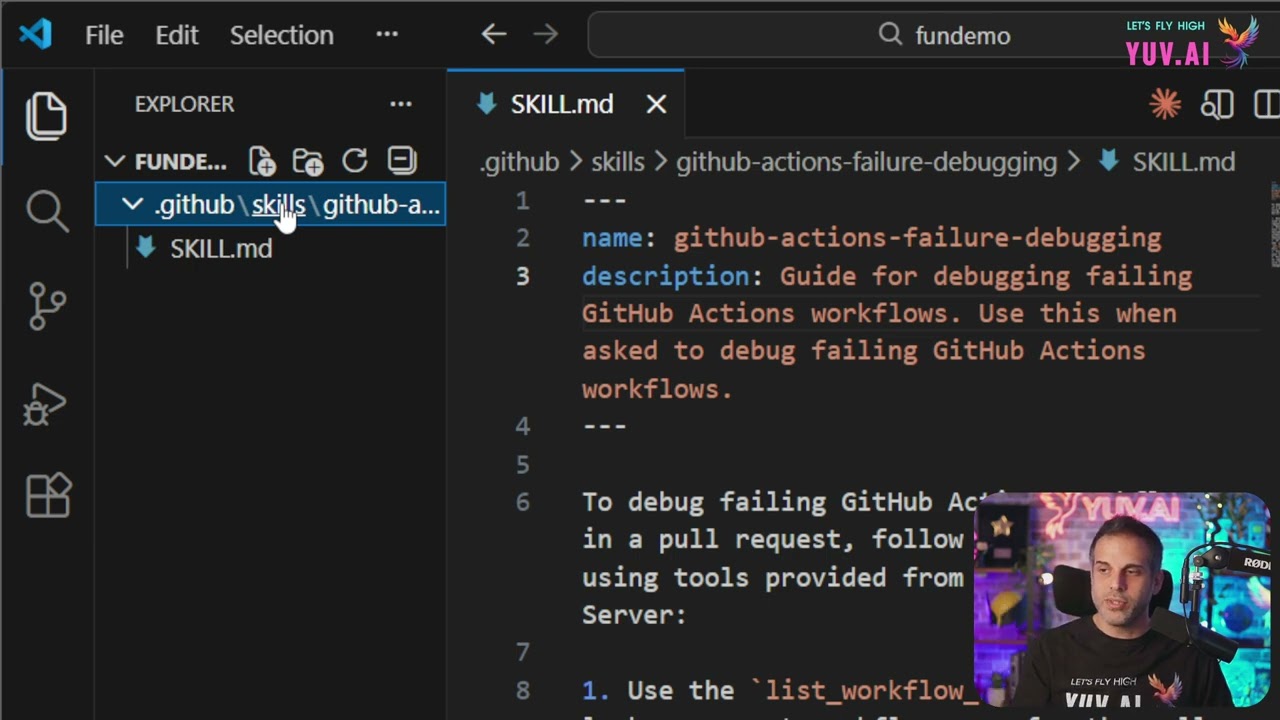The width and height of the screenshot is (1280, 720).
Task: Click the fundemo command center search box
Action: pos(945,35)
